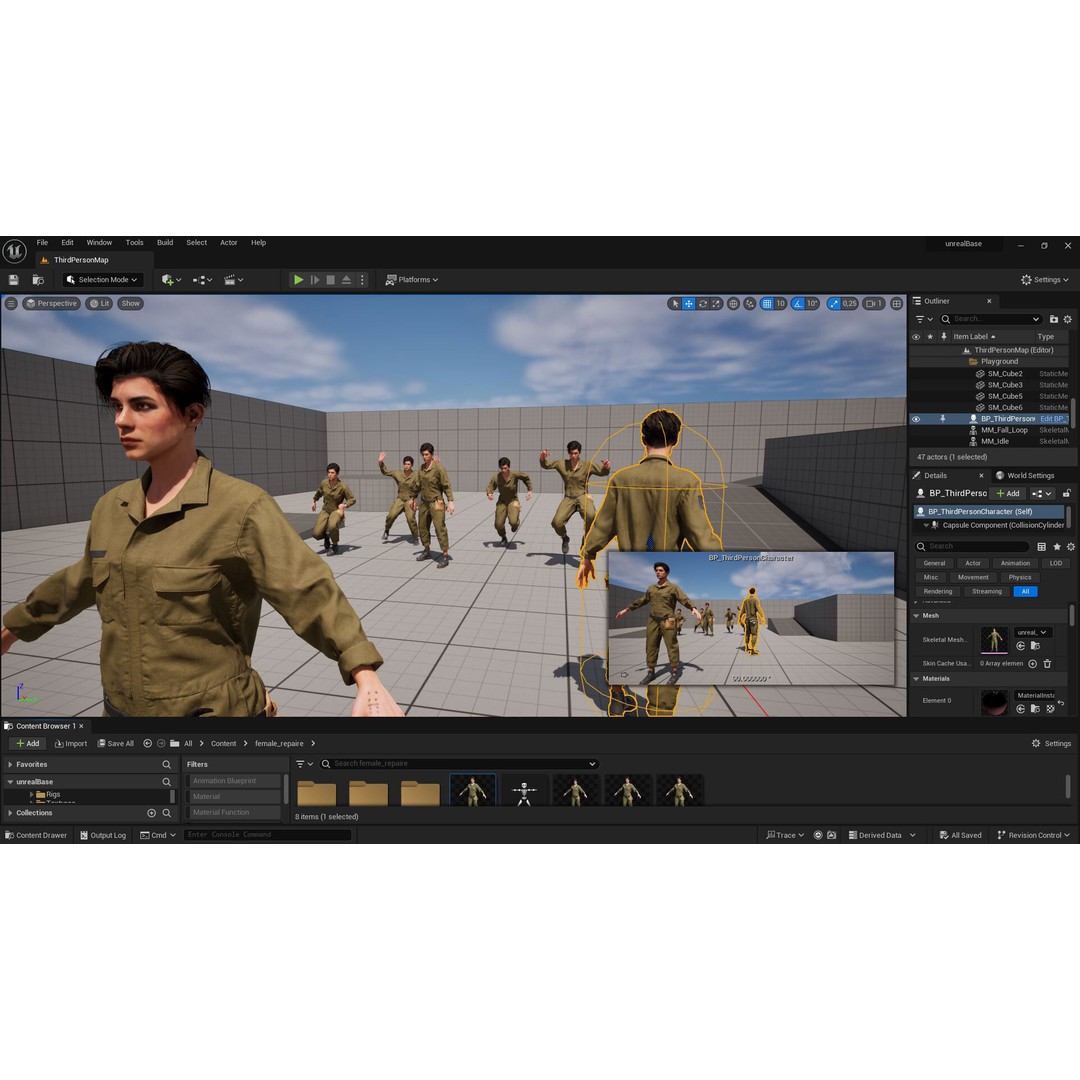This screenshot has width=1080, height=1080.
Task: Toggle rotation angle snapping
Action: point(798,303)
